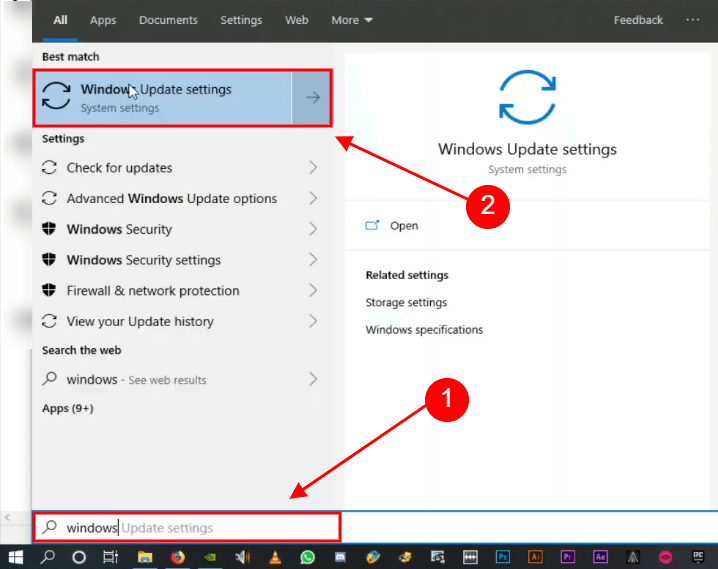Switch to the Apps search tab

(103, 20)
